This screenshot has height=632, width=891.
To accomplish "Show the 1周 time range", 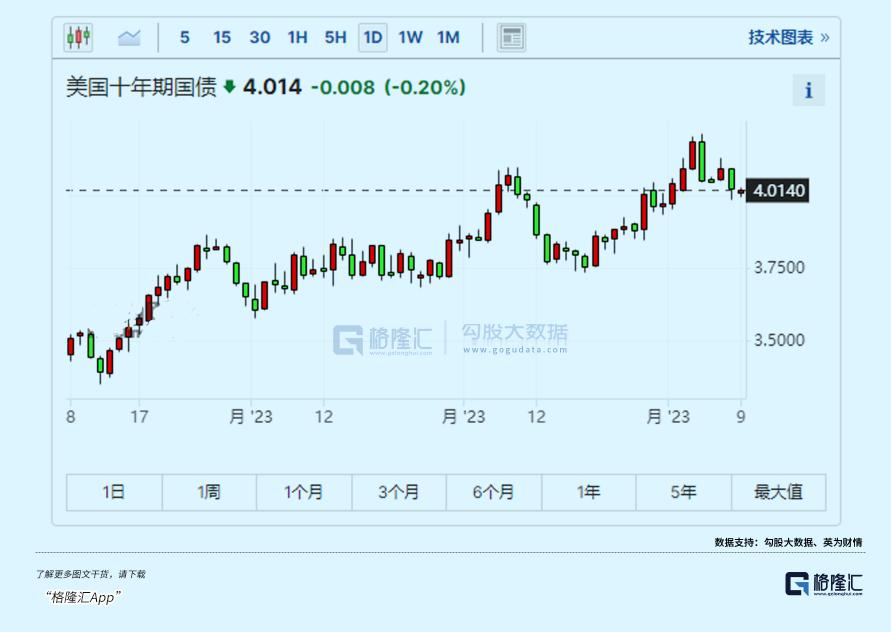I will point(209,492).
